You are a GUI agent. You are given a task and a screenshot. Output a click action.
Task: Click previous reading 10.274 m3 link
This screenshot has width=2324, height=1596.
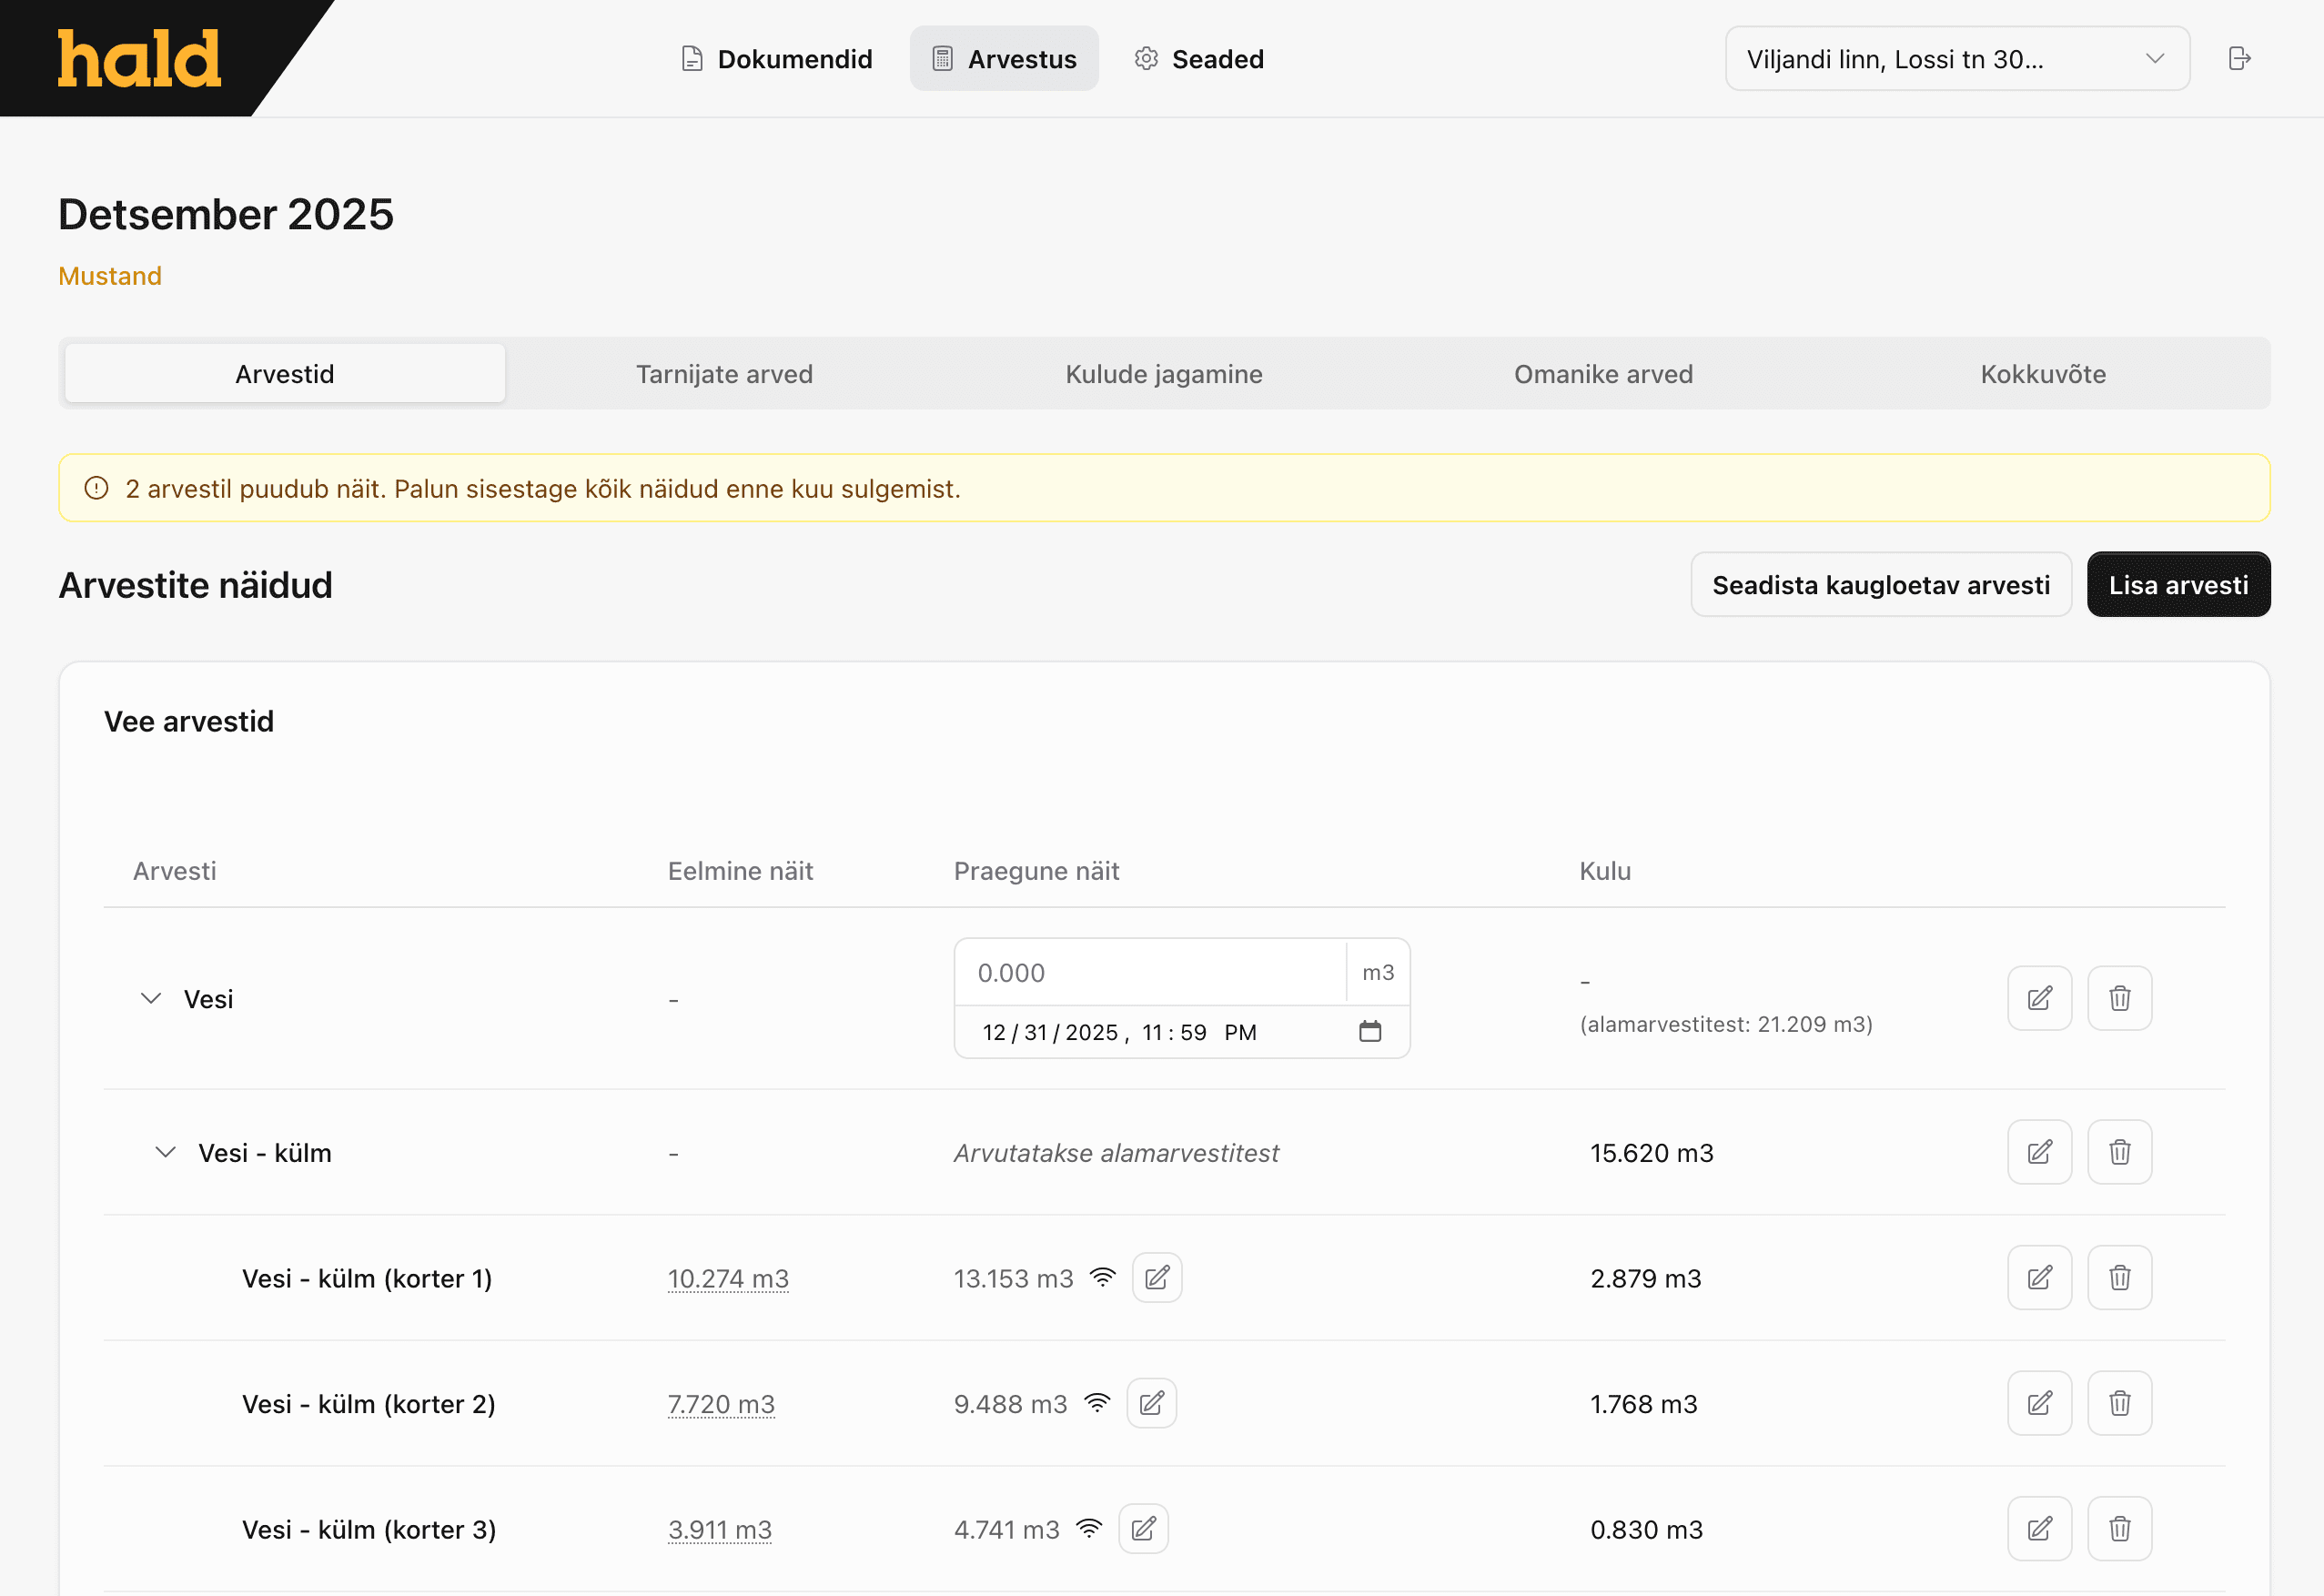(x=727, y=1278)
